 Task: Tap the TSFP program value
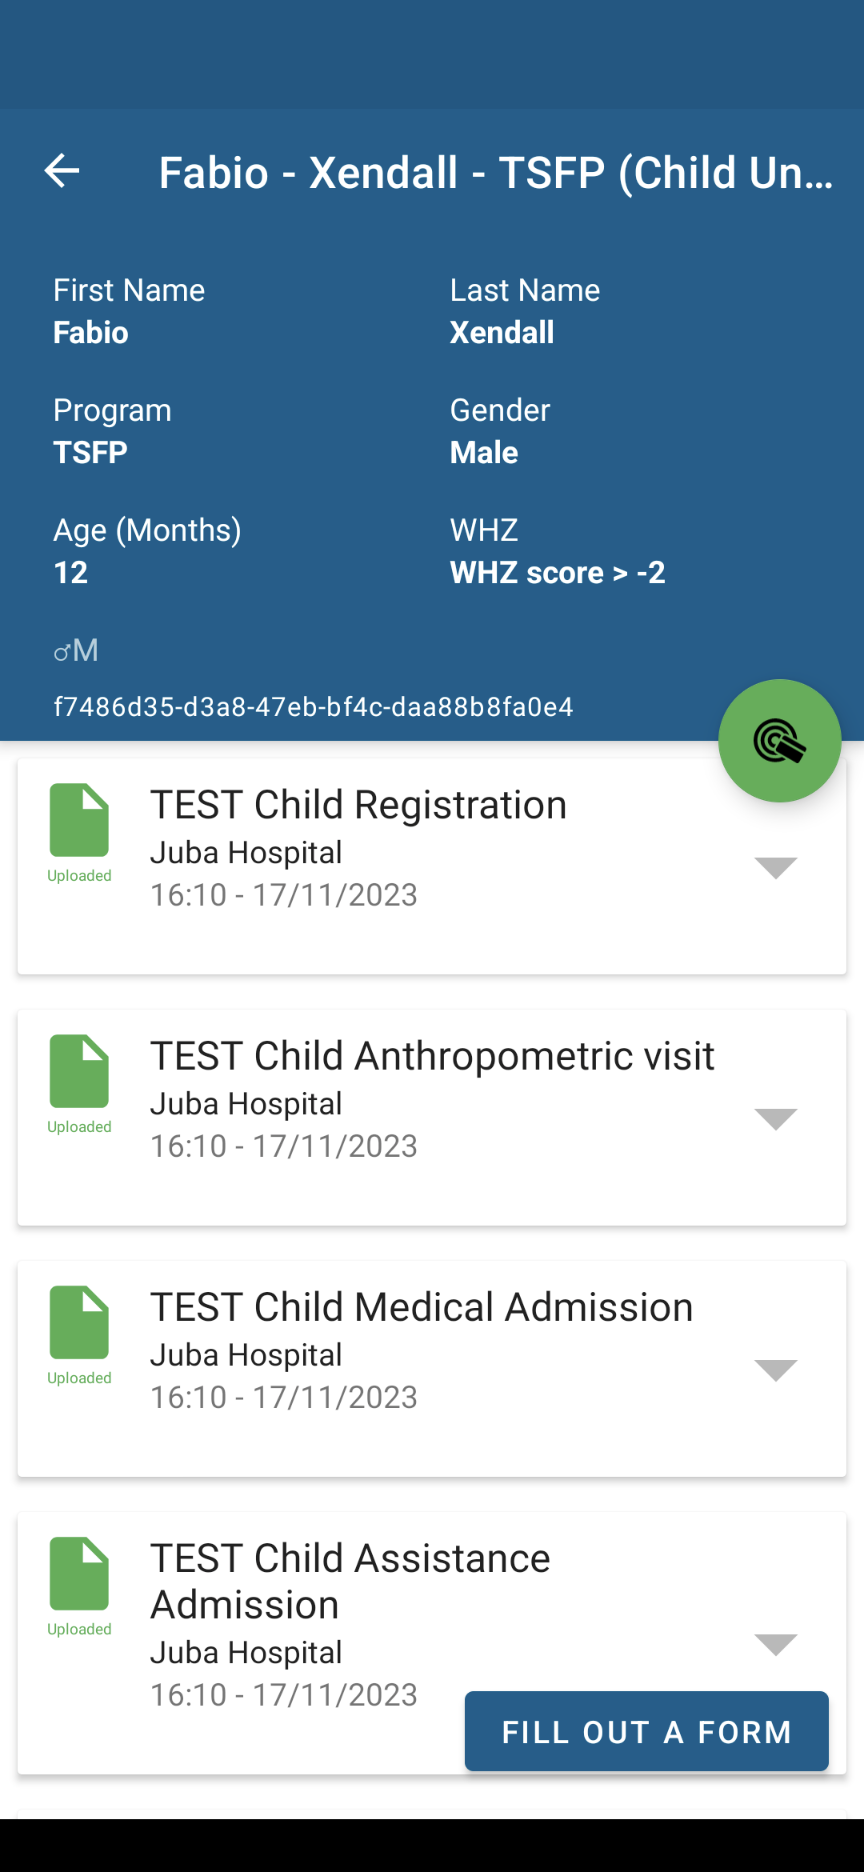pos(90,453)
